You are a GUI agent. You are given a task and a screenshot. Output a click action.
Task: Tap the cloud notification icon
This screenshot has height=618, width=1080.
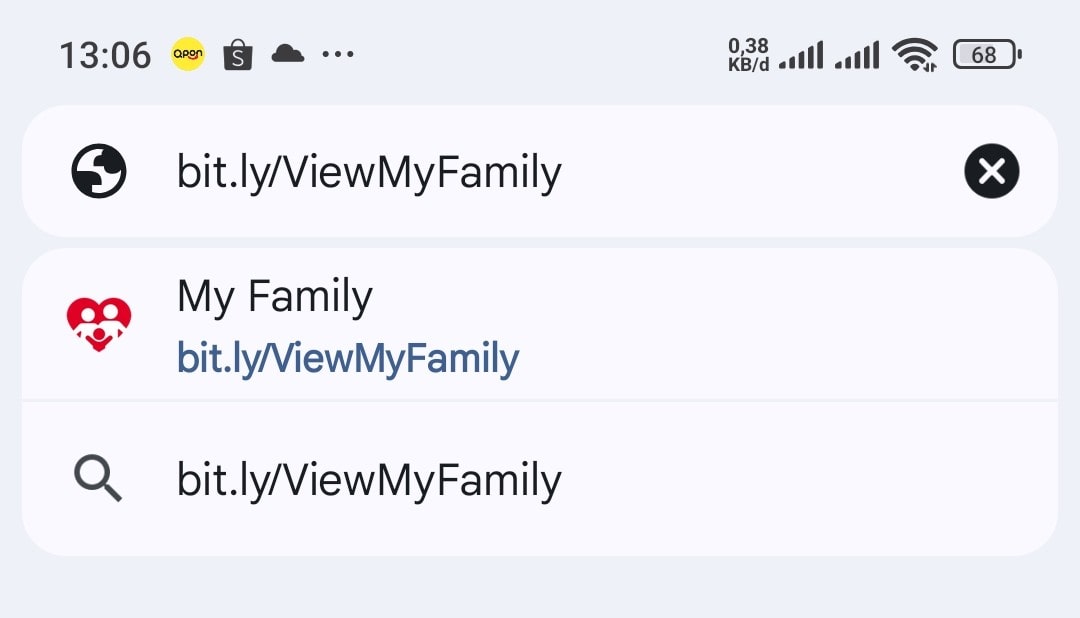click(x=287, y=53)
